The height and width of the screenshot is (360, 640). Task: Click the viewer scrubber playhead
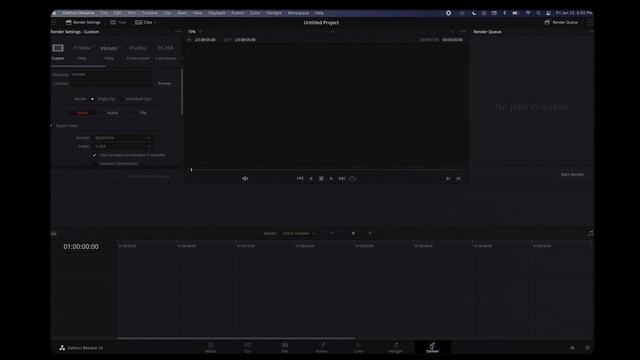(191, 169)
